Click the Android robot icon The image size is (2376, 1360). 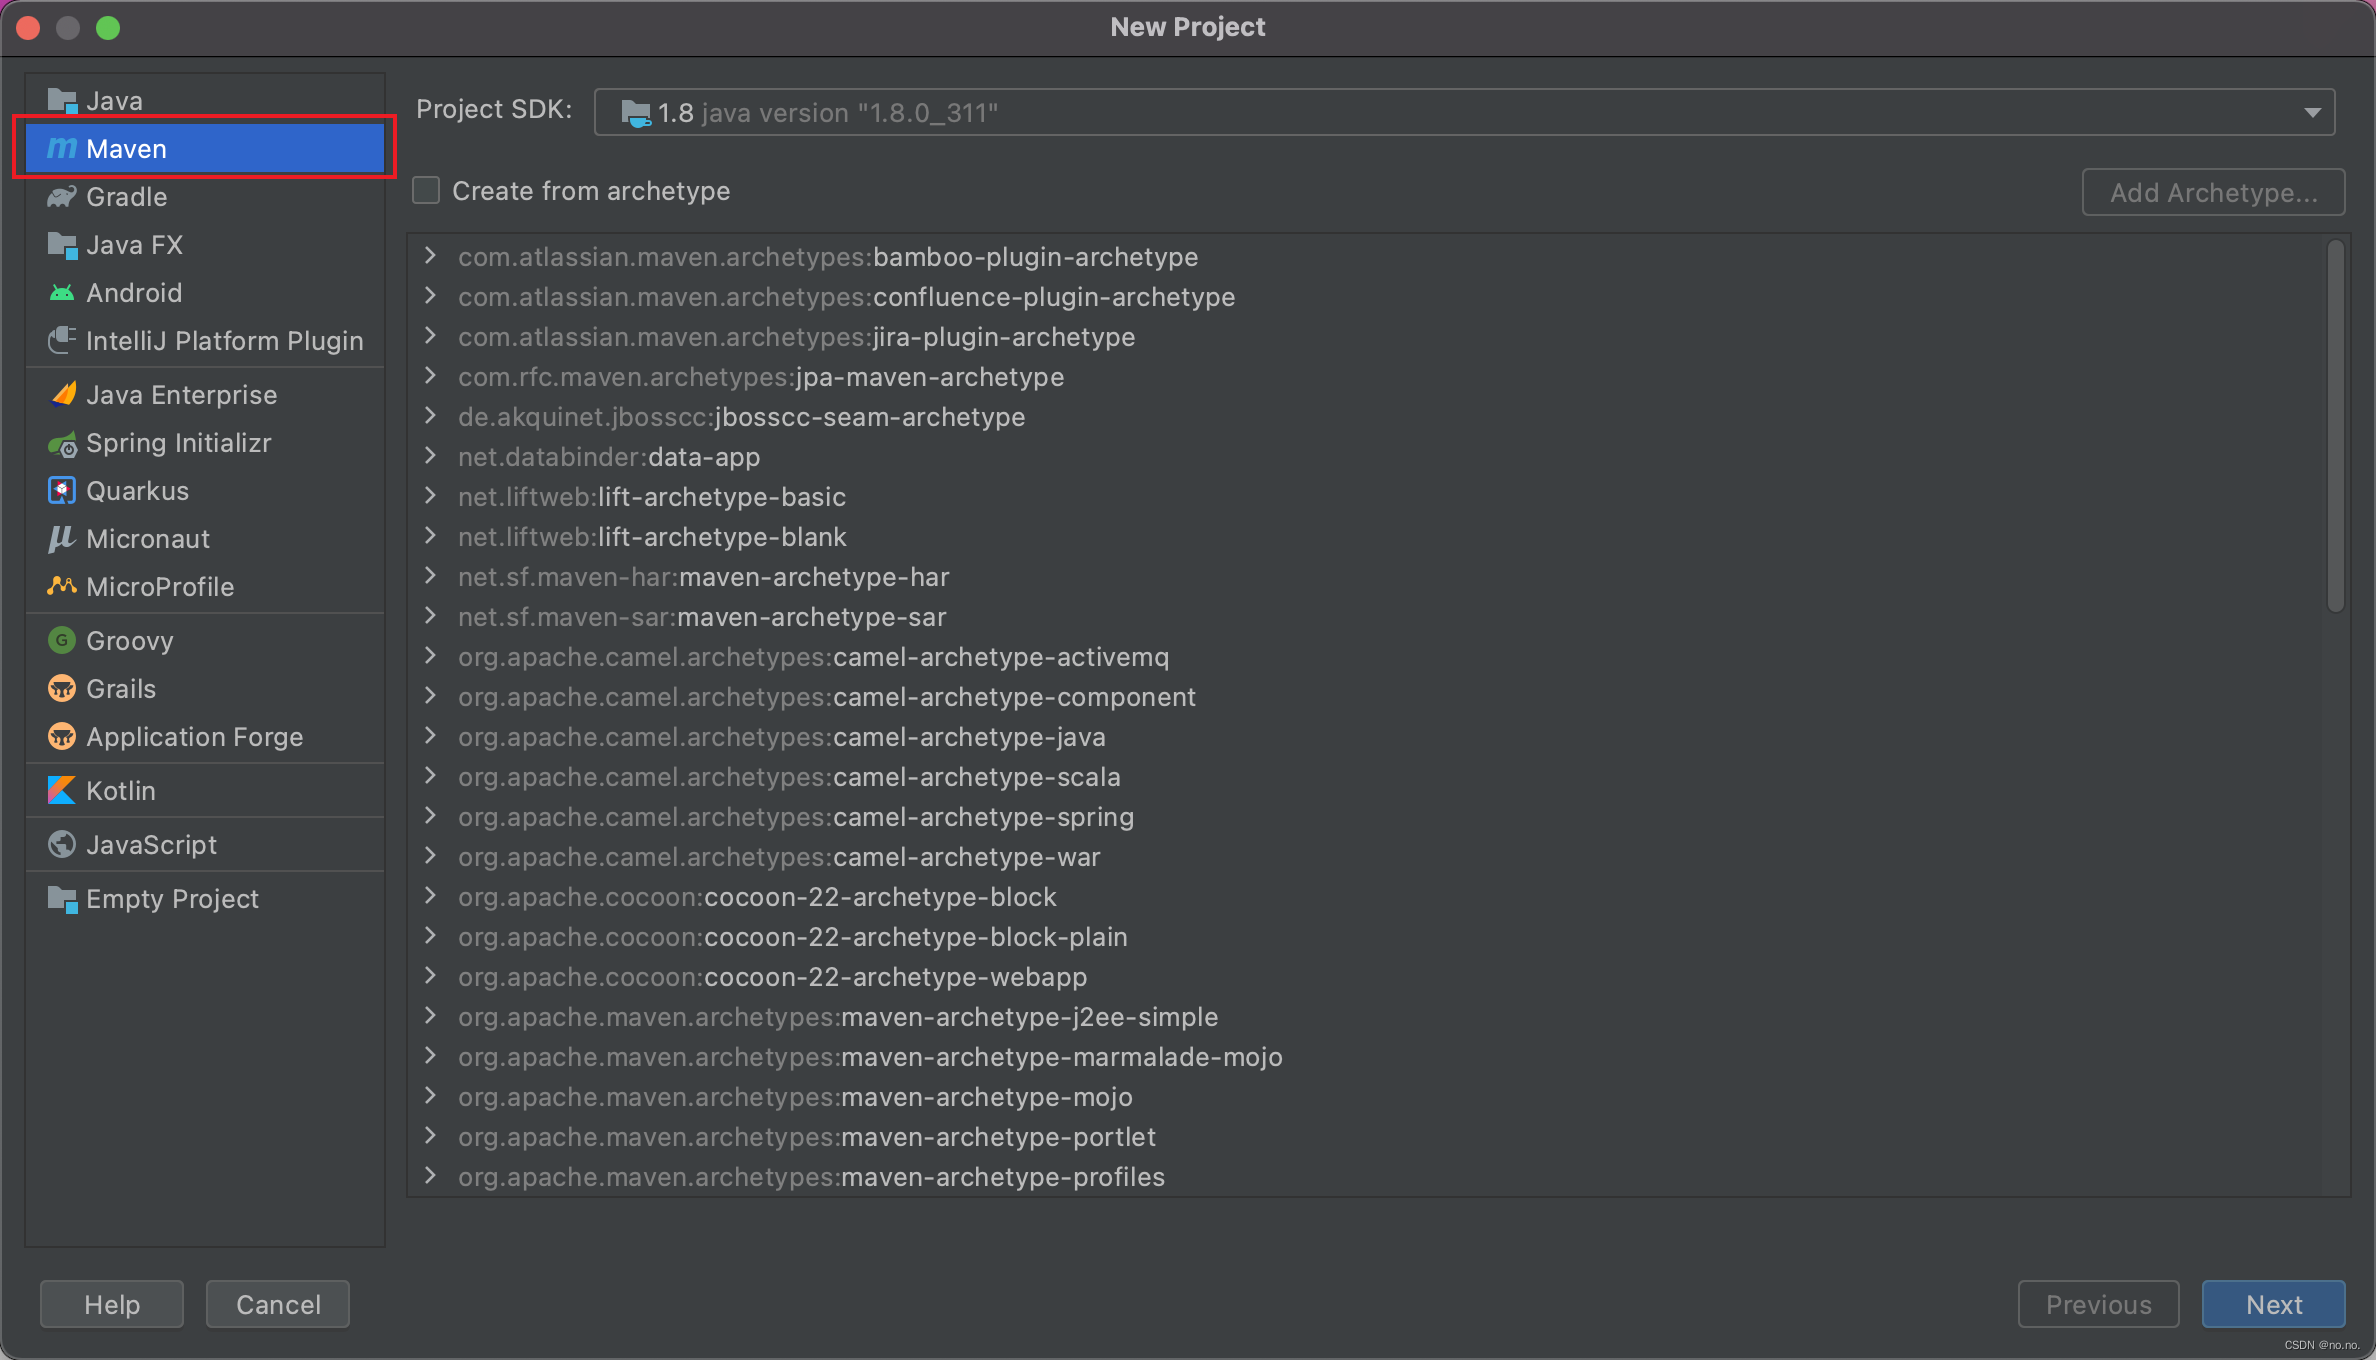coord(62,293)
